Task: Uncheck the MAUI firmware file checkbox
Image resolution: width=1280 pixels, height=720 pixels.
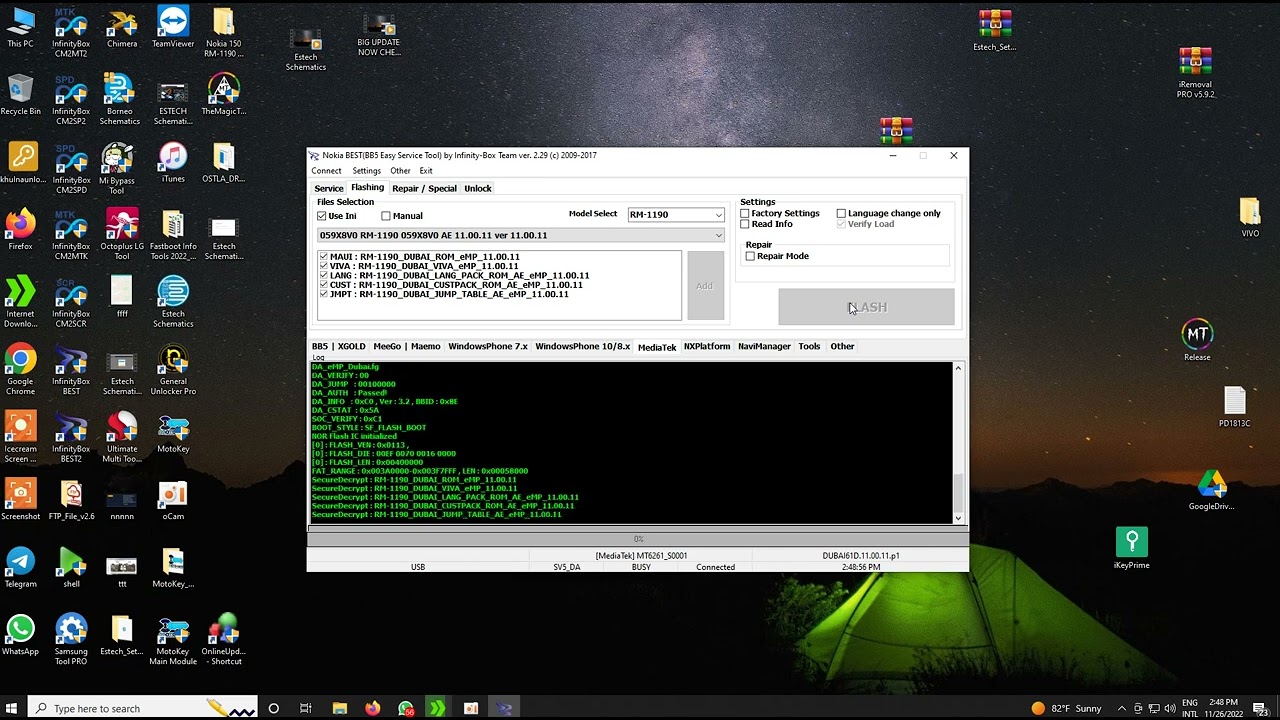Action: 324,257
